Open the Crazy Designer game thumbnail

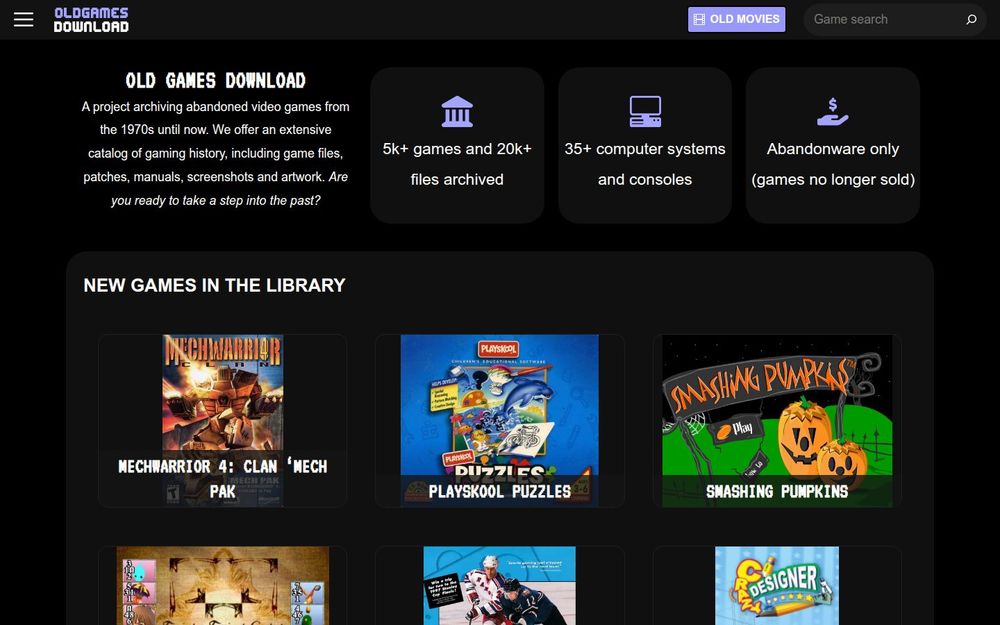777,585
